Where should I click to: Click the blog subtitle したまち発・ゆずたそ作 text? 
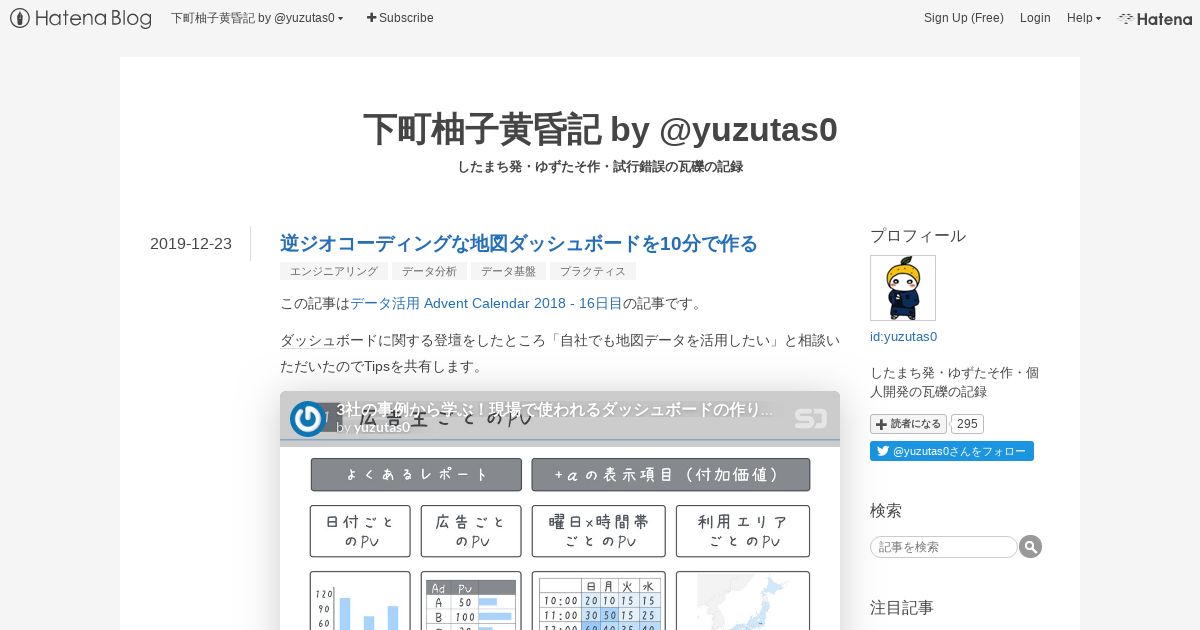click(600, 167)
